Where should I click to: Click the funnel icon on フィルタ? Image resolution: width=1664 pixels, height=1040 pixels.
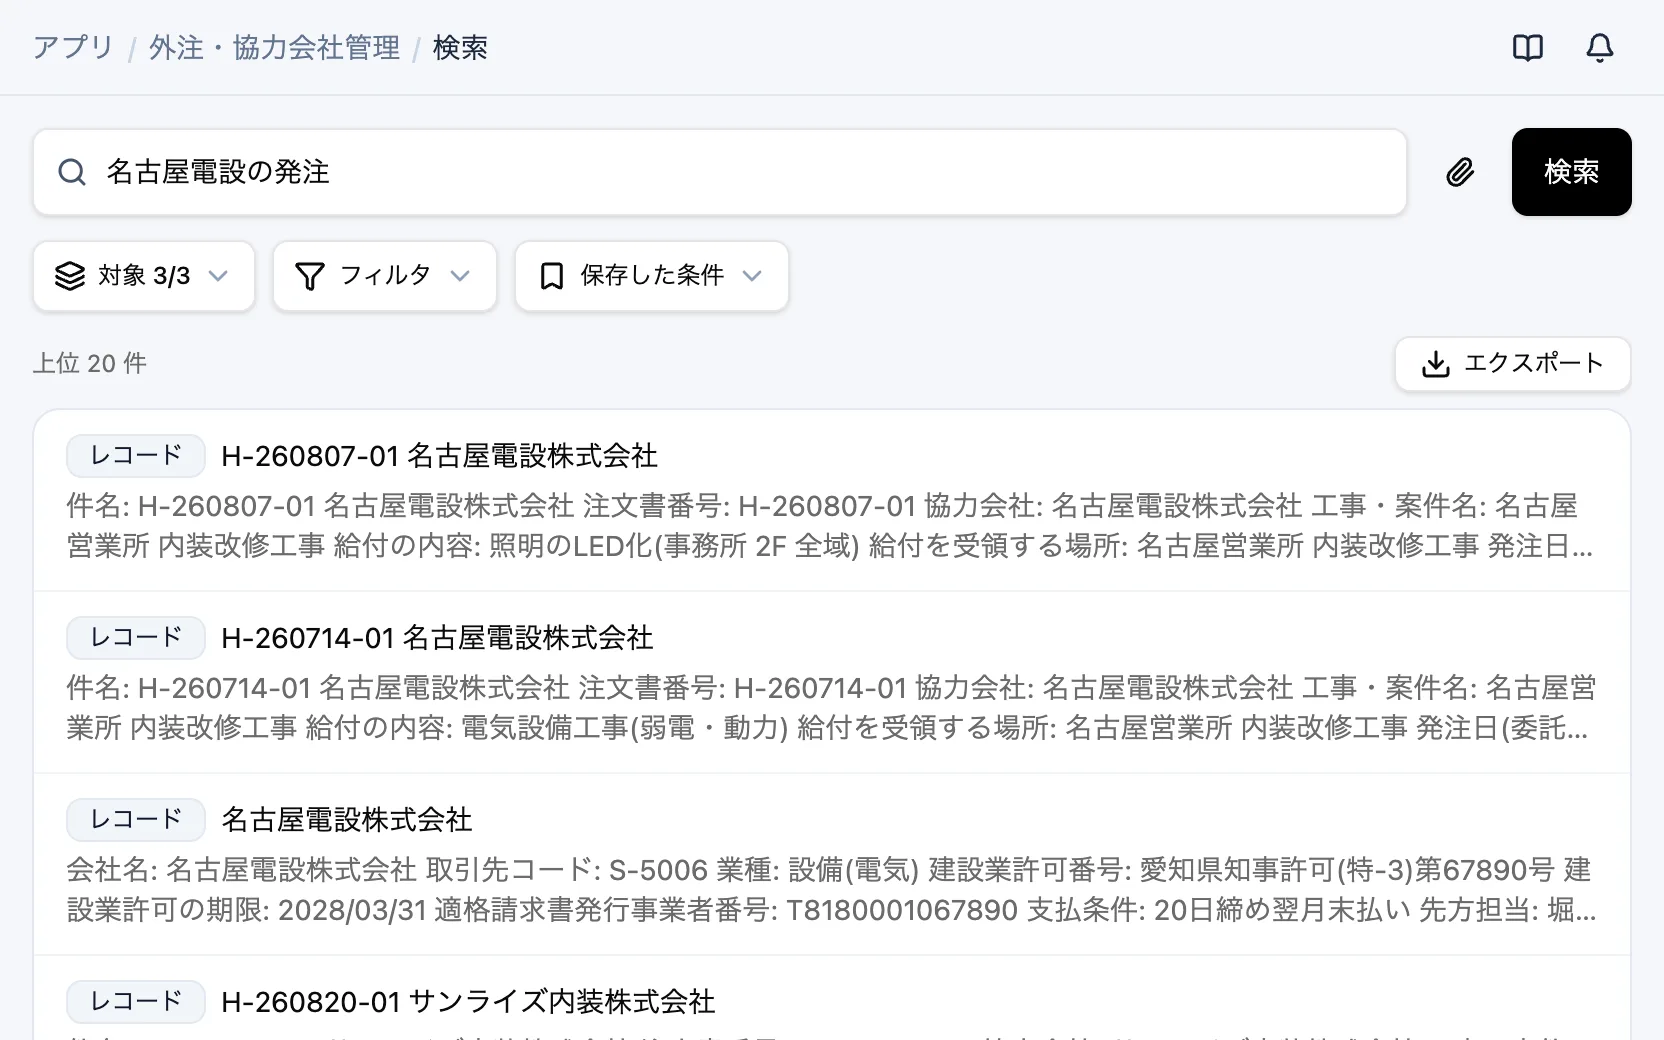tap(310, 276)
